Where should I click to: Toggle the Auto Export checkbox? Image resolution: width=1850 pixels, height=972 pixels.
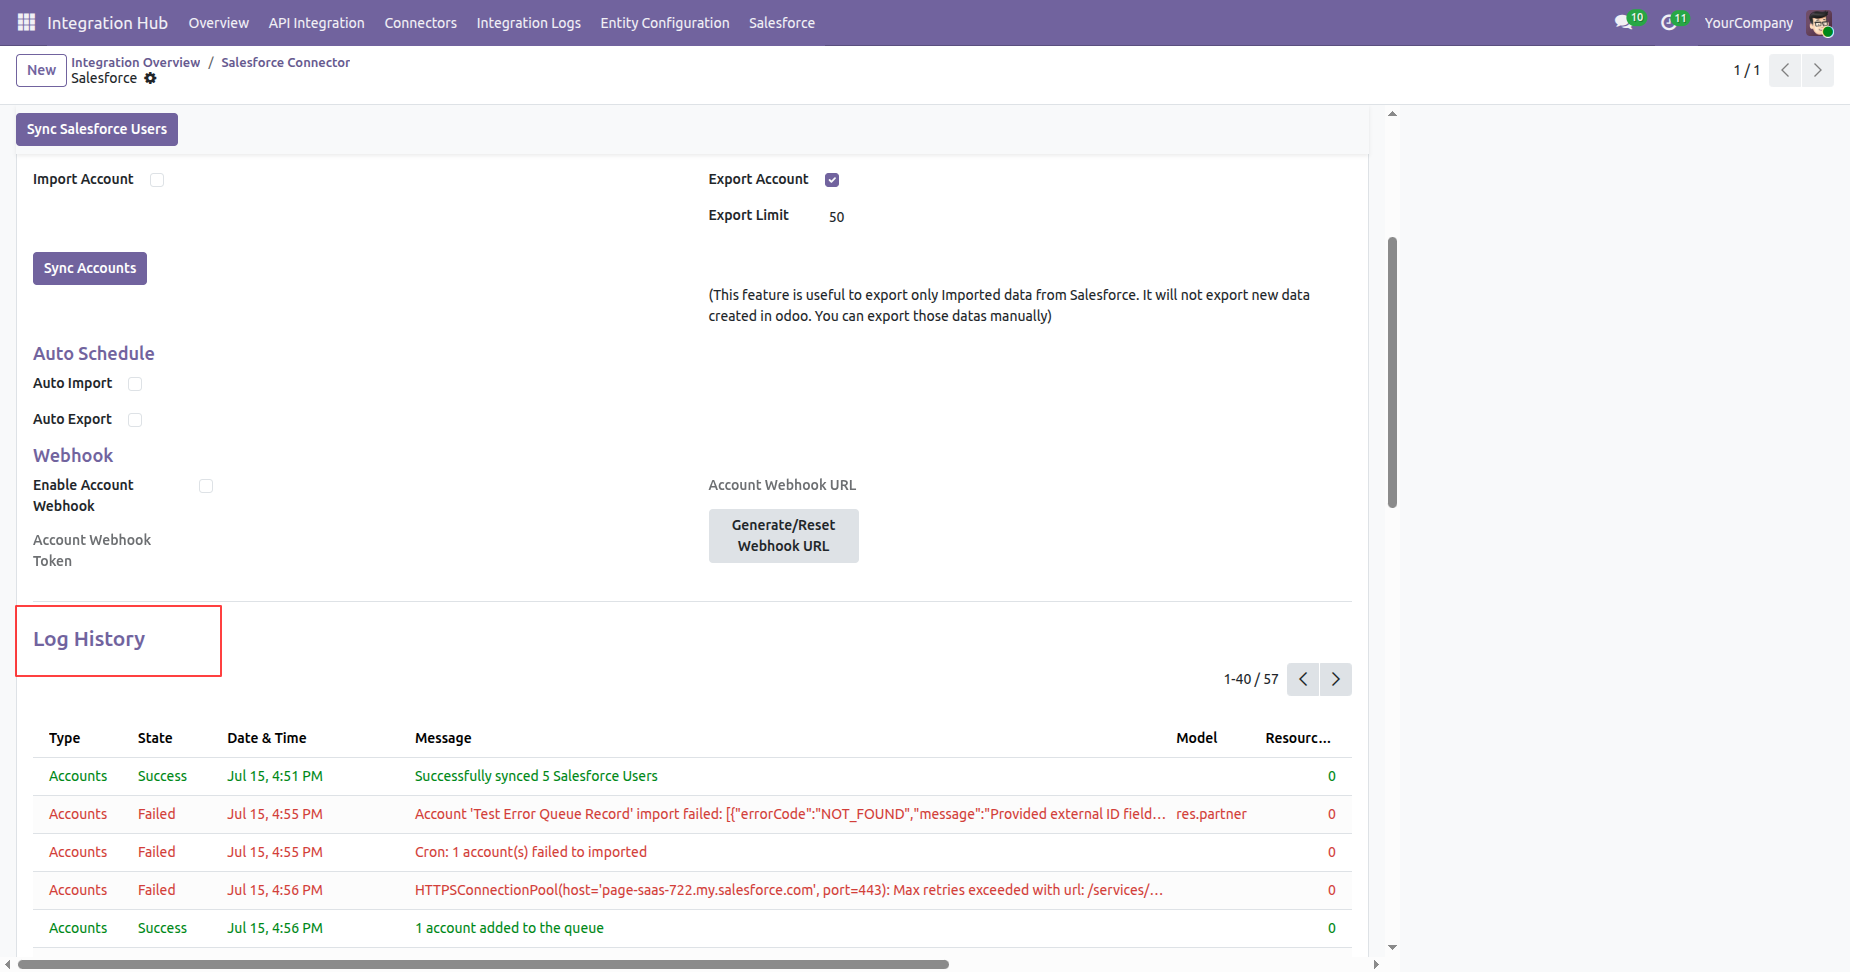[135, 420]
